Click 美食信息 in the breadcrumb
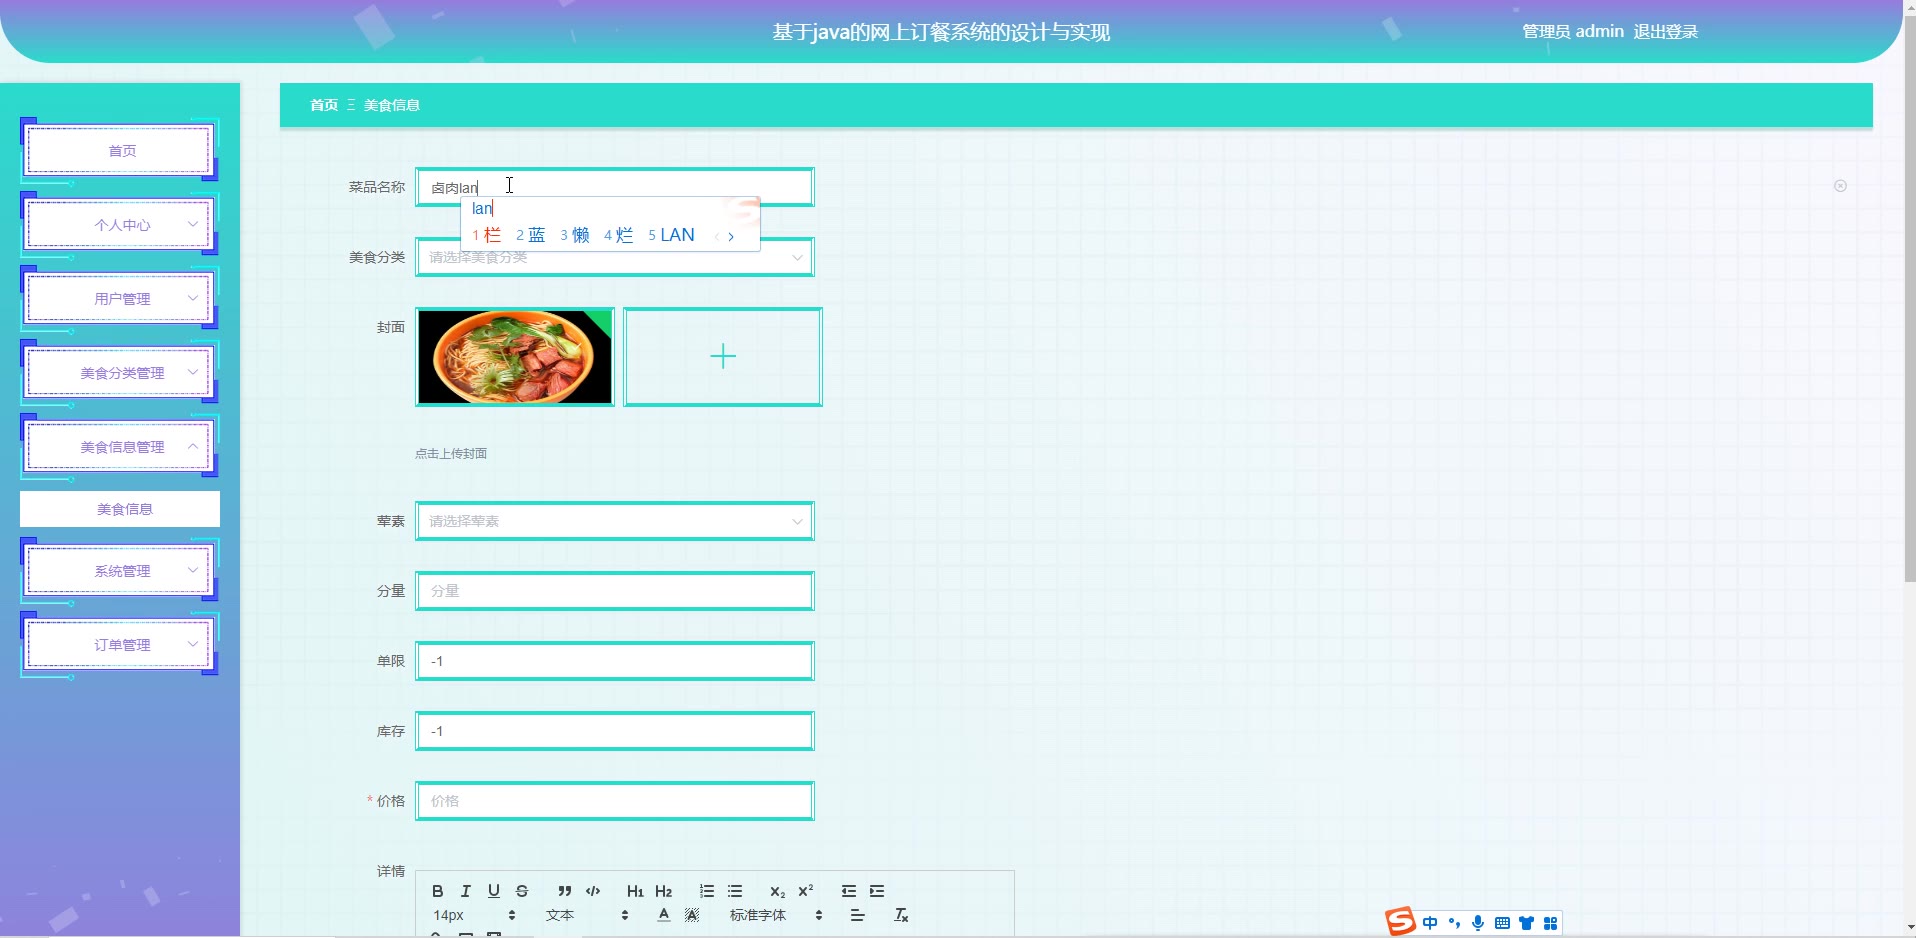1916x938 pixels. pos(392,105)
